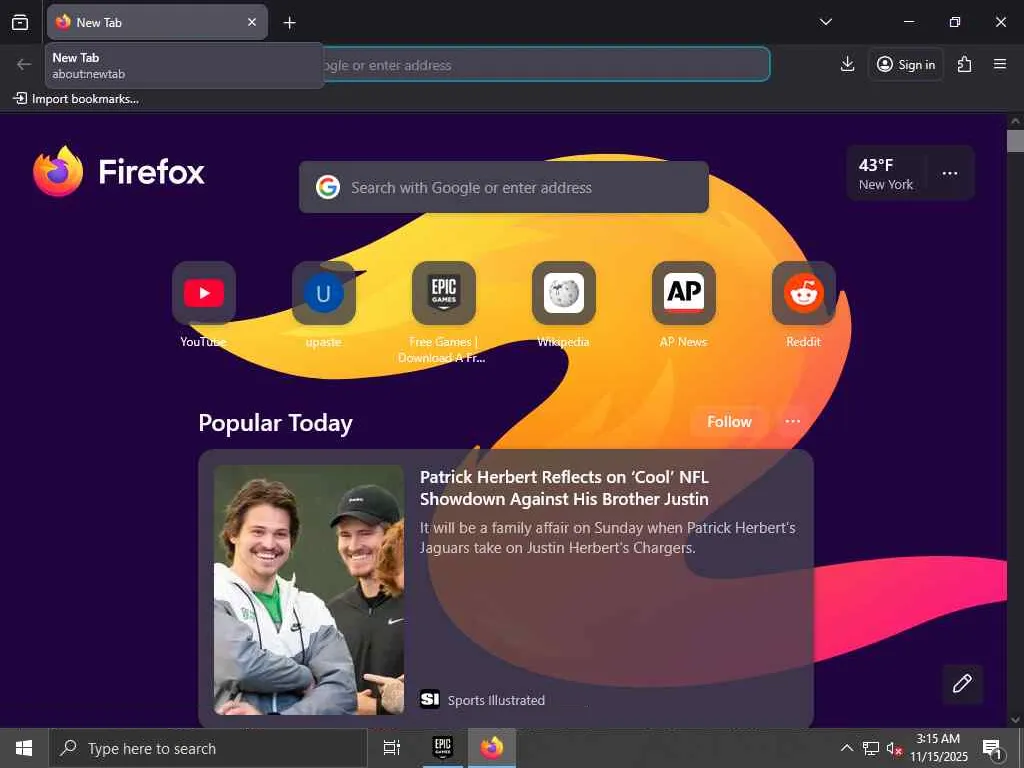1024x768 pixels.
Task: Open the Patrick Herbert article headline
Action: [564, 488]
